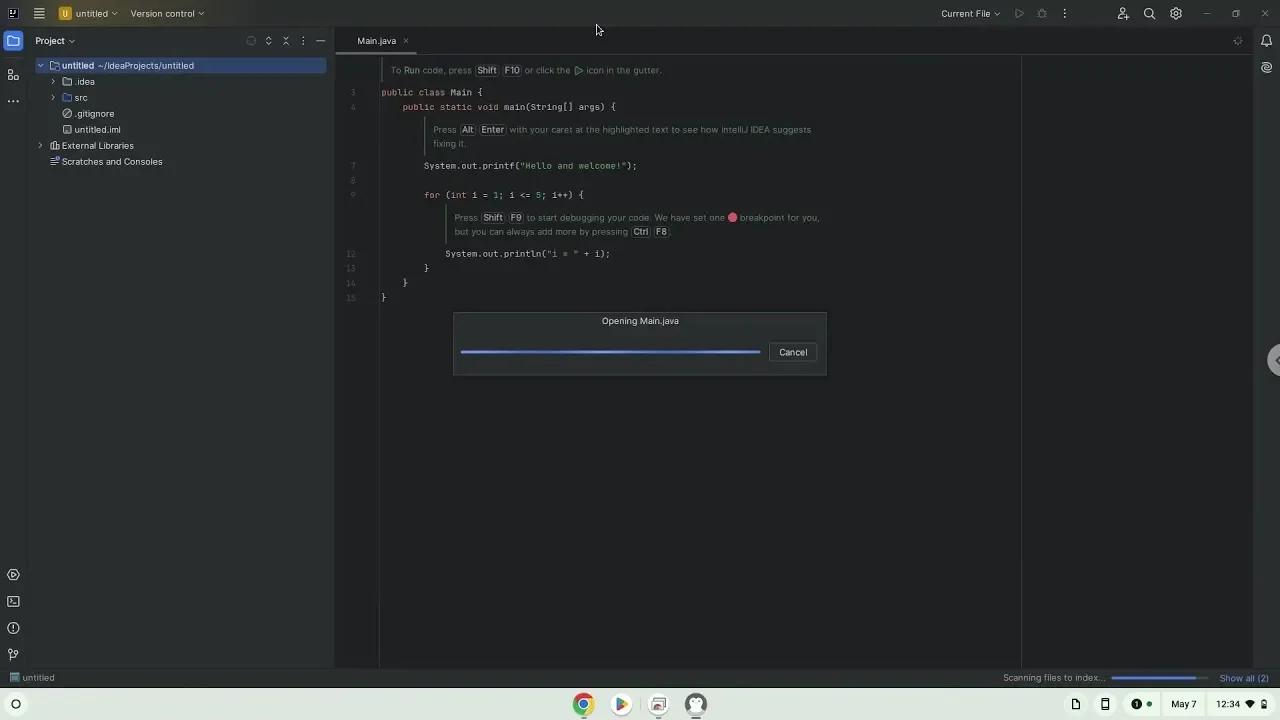Open Search Everywhere with the magnifier icon
This screenshot has width=1280, height=720.
(x=1149, y=13)
